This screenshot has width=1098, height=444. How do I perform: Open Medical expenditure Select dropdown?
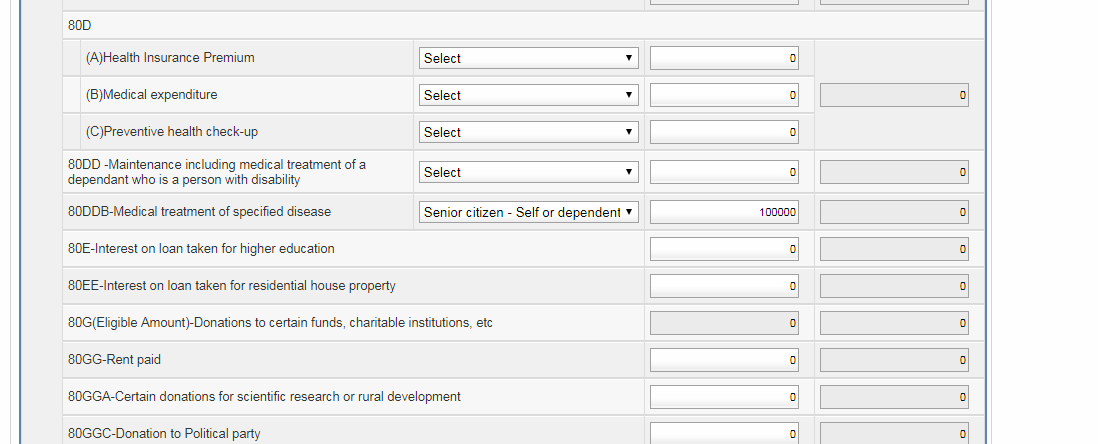click(529, 95)
